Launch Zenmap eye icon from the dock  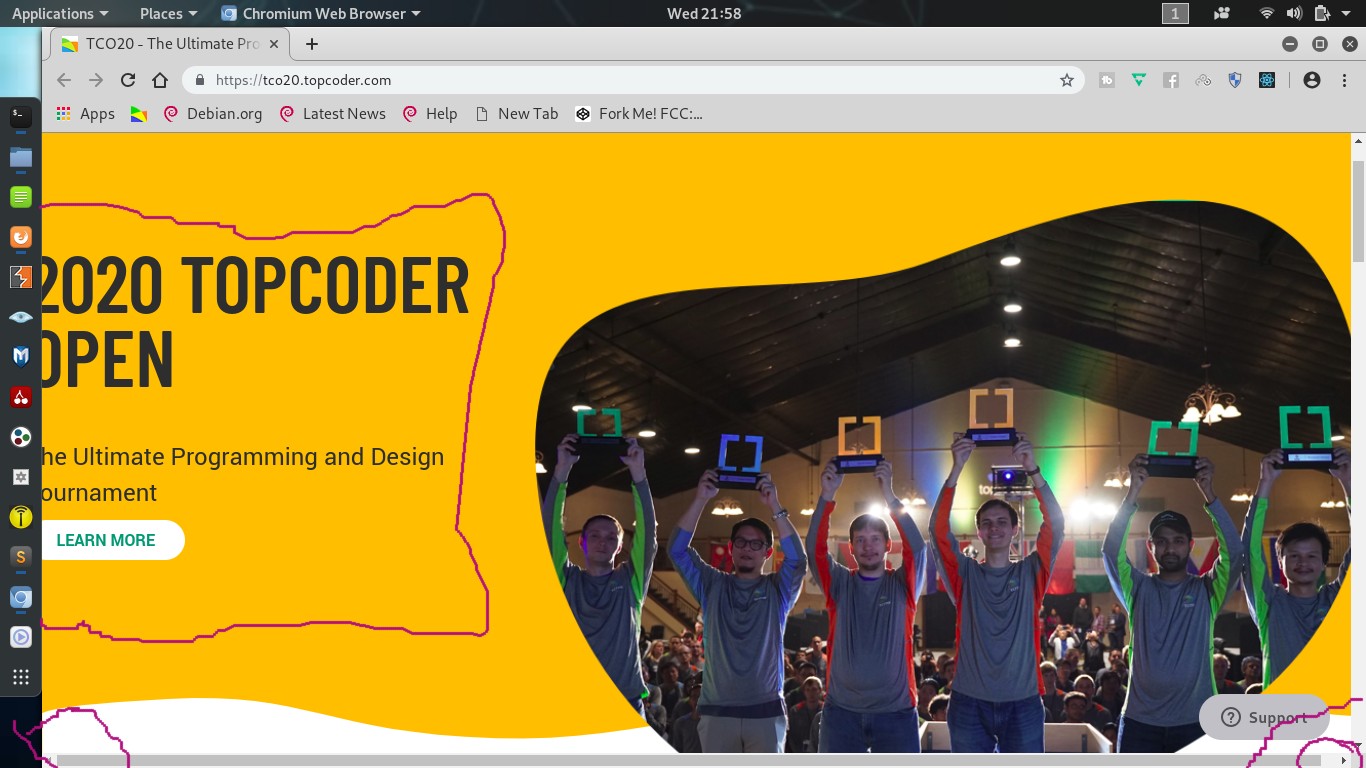click(21, 317)
